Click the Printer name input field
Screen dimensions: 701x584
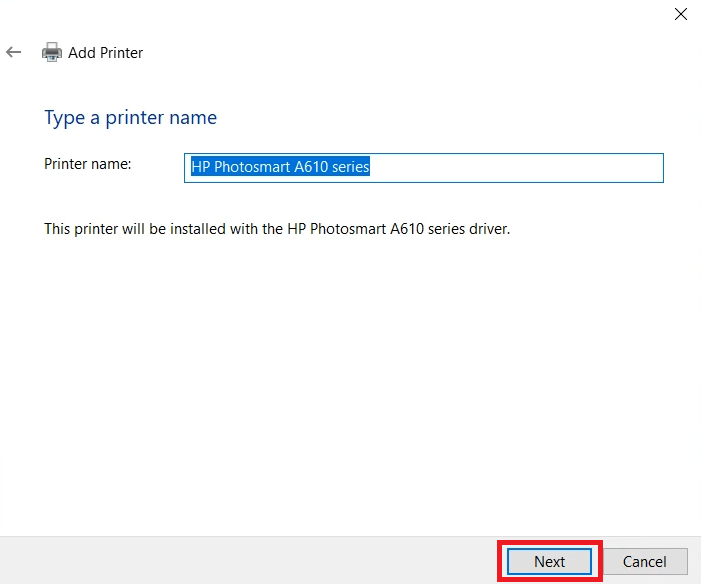pos(423,168)
